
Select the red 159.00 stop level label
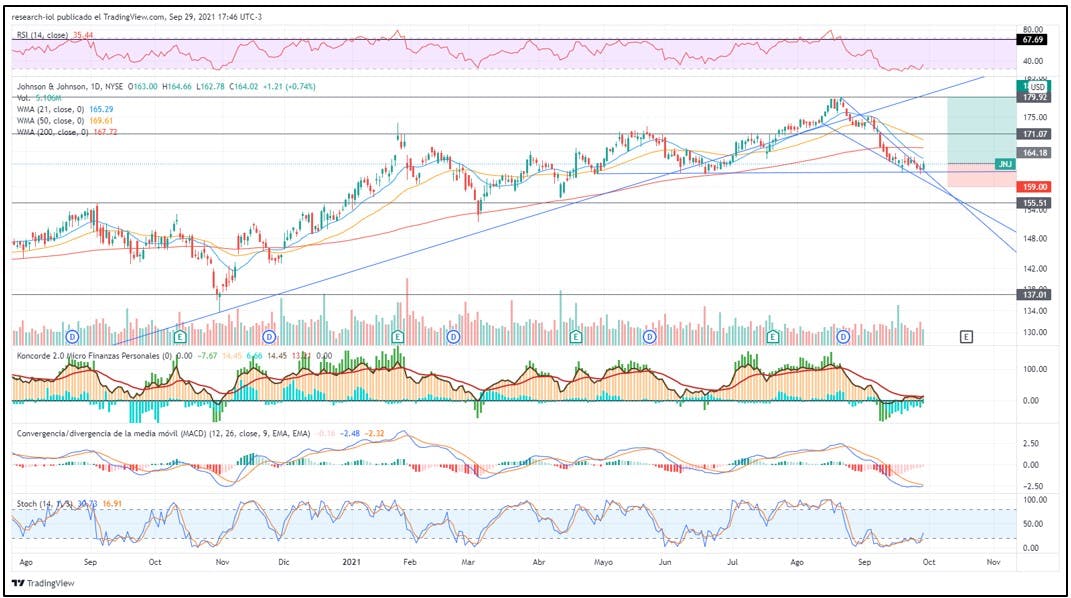point(1033,186)
